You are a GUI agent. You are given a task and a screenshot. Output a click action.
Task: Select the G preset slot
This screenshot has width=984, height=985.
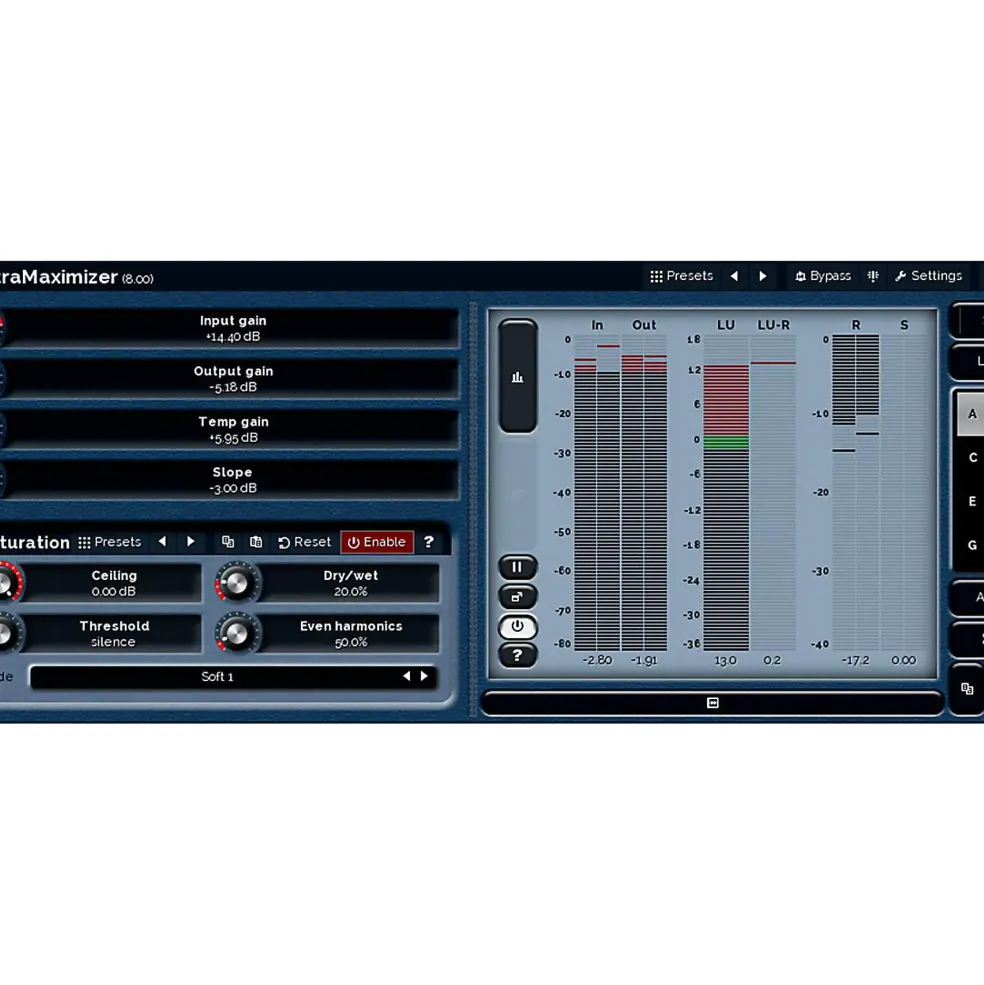coord(972,545)
